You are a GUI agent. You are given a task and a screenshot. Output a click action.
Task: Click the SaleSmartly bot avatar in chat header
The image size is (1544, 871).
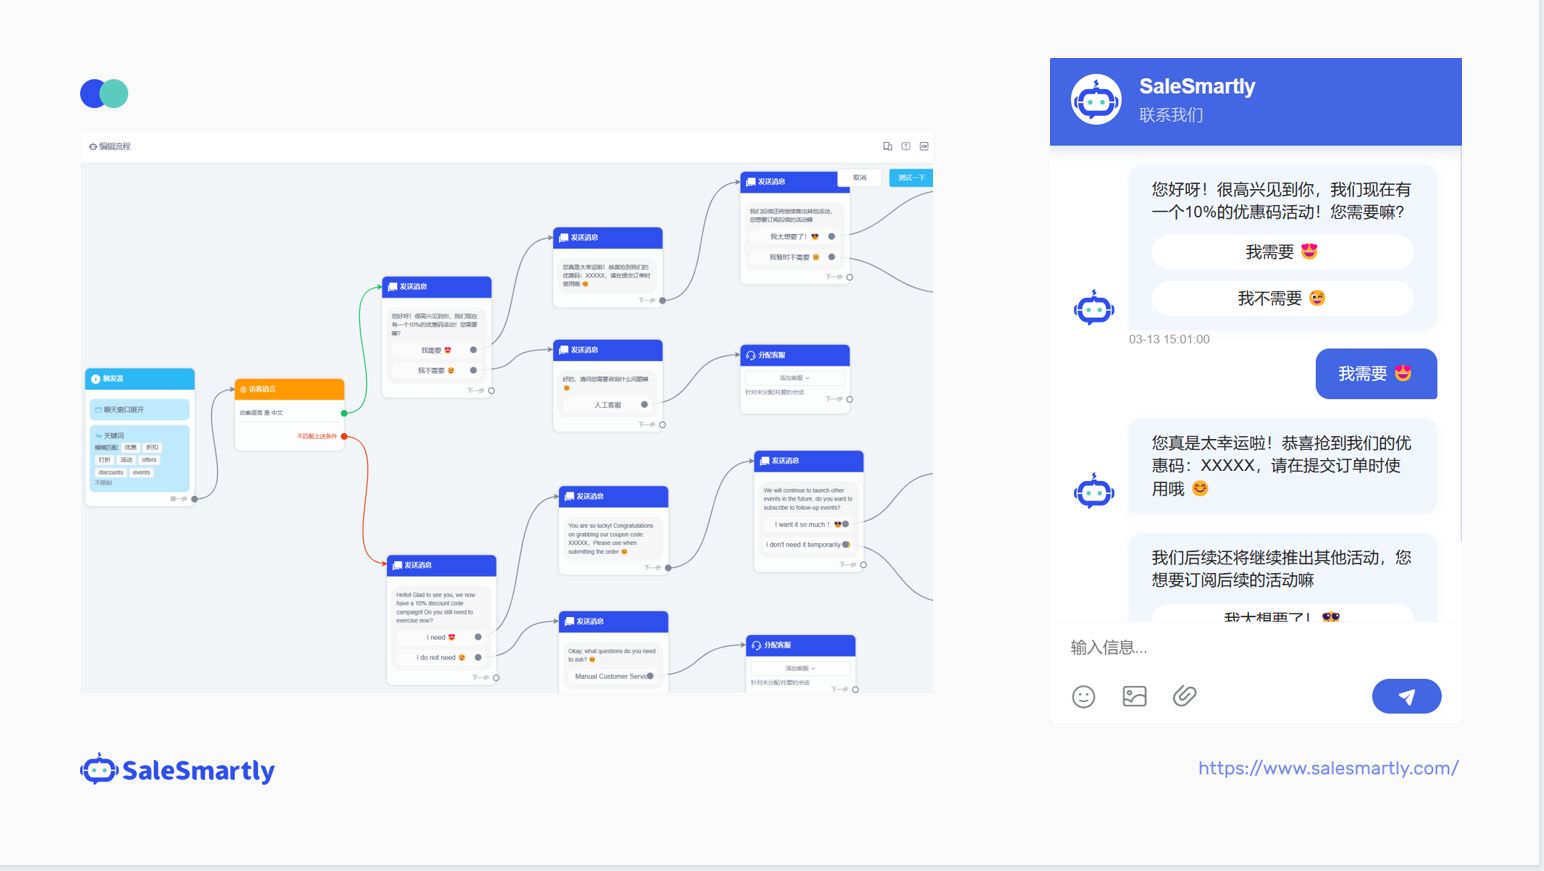1096,100
